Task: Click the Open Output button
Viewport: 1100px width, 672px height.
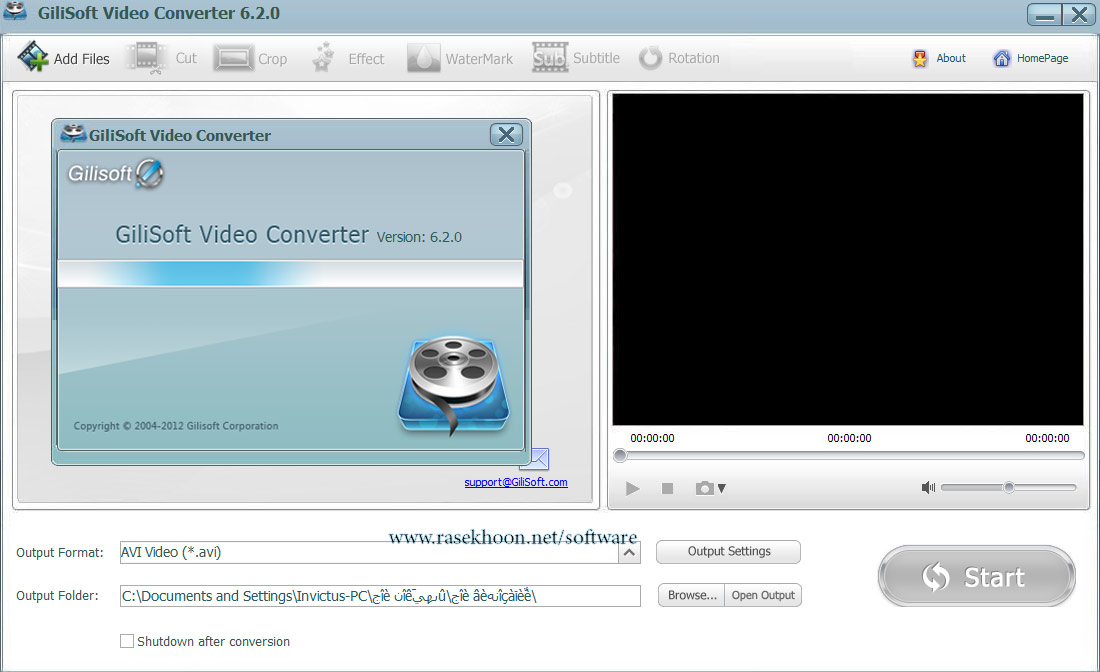Action: (x=763, y=595)
